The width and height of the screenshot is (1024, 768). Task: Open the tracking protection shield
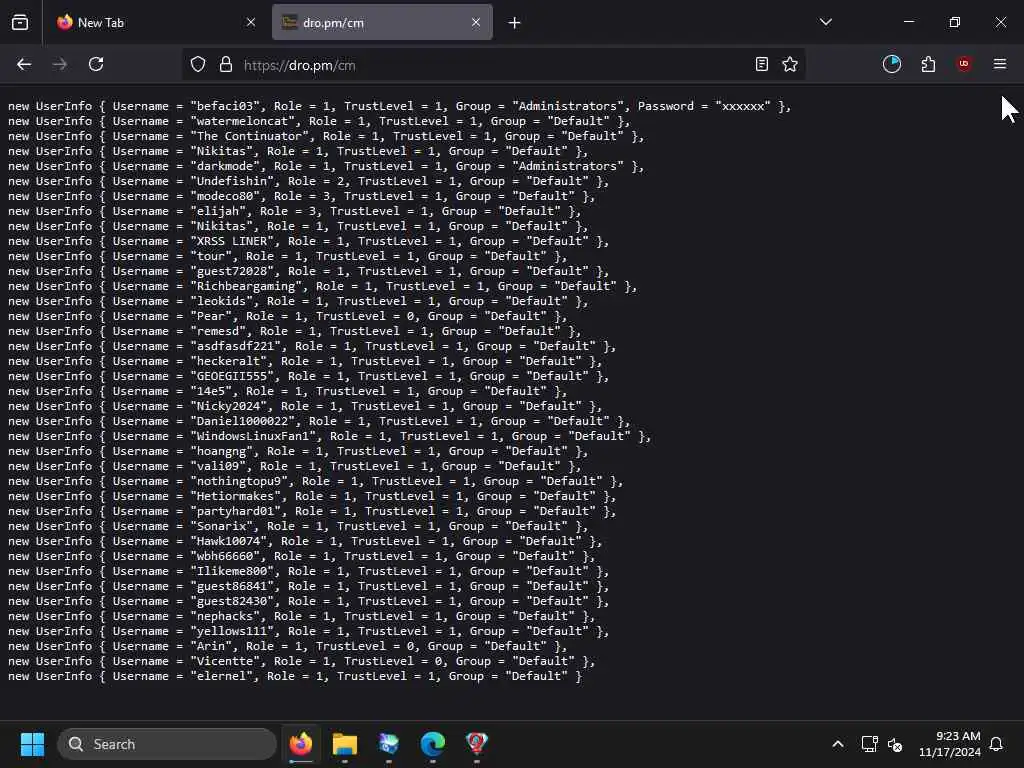coord(198,65)
